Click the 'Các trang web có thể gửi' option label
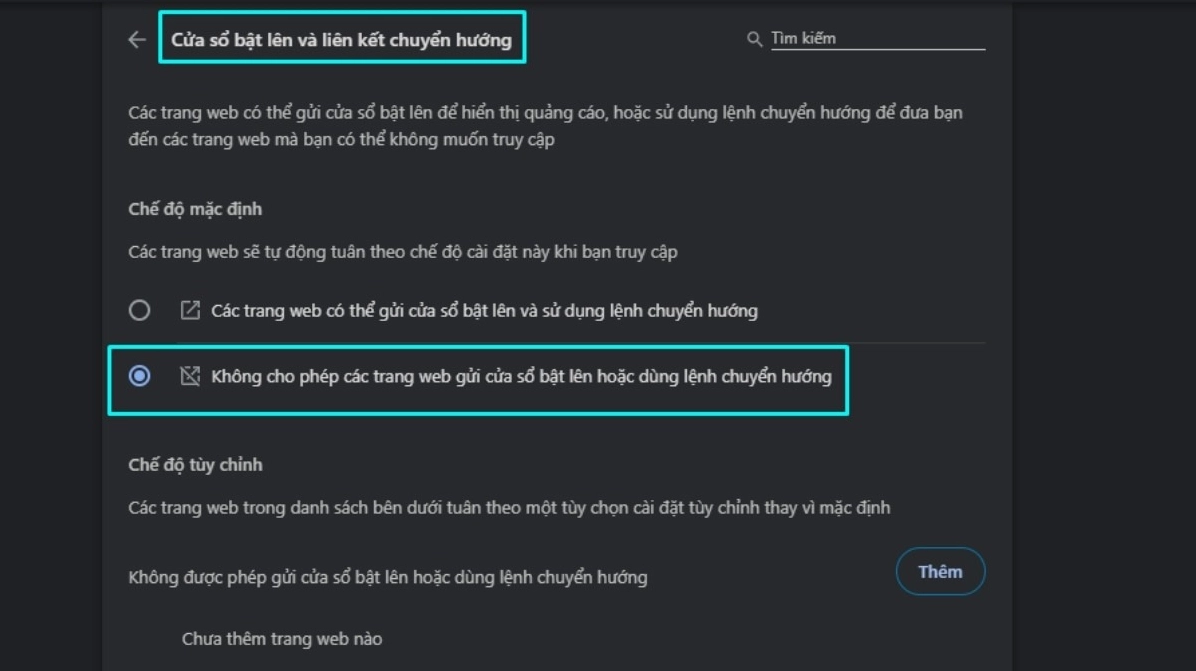This screenshot has width=1196, height=671. (x=484, y=311)
